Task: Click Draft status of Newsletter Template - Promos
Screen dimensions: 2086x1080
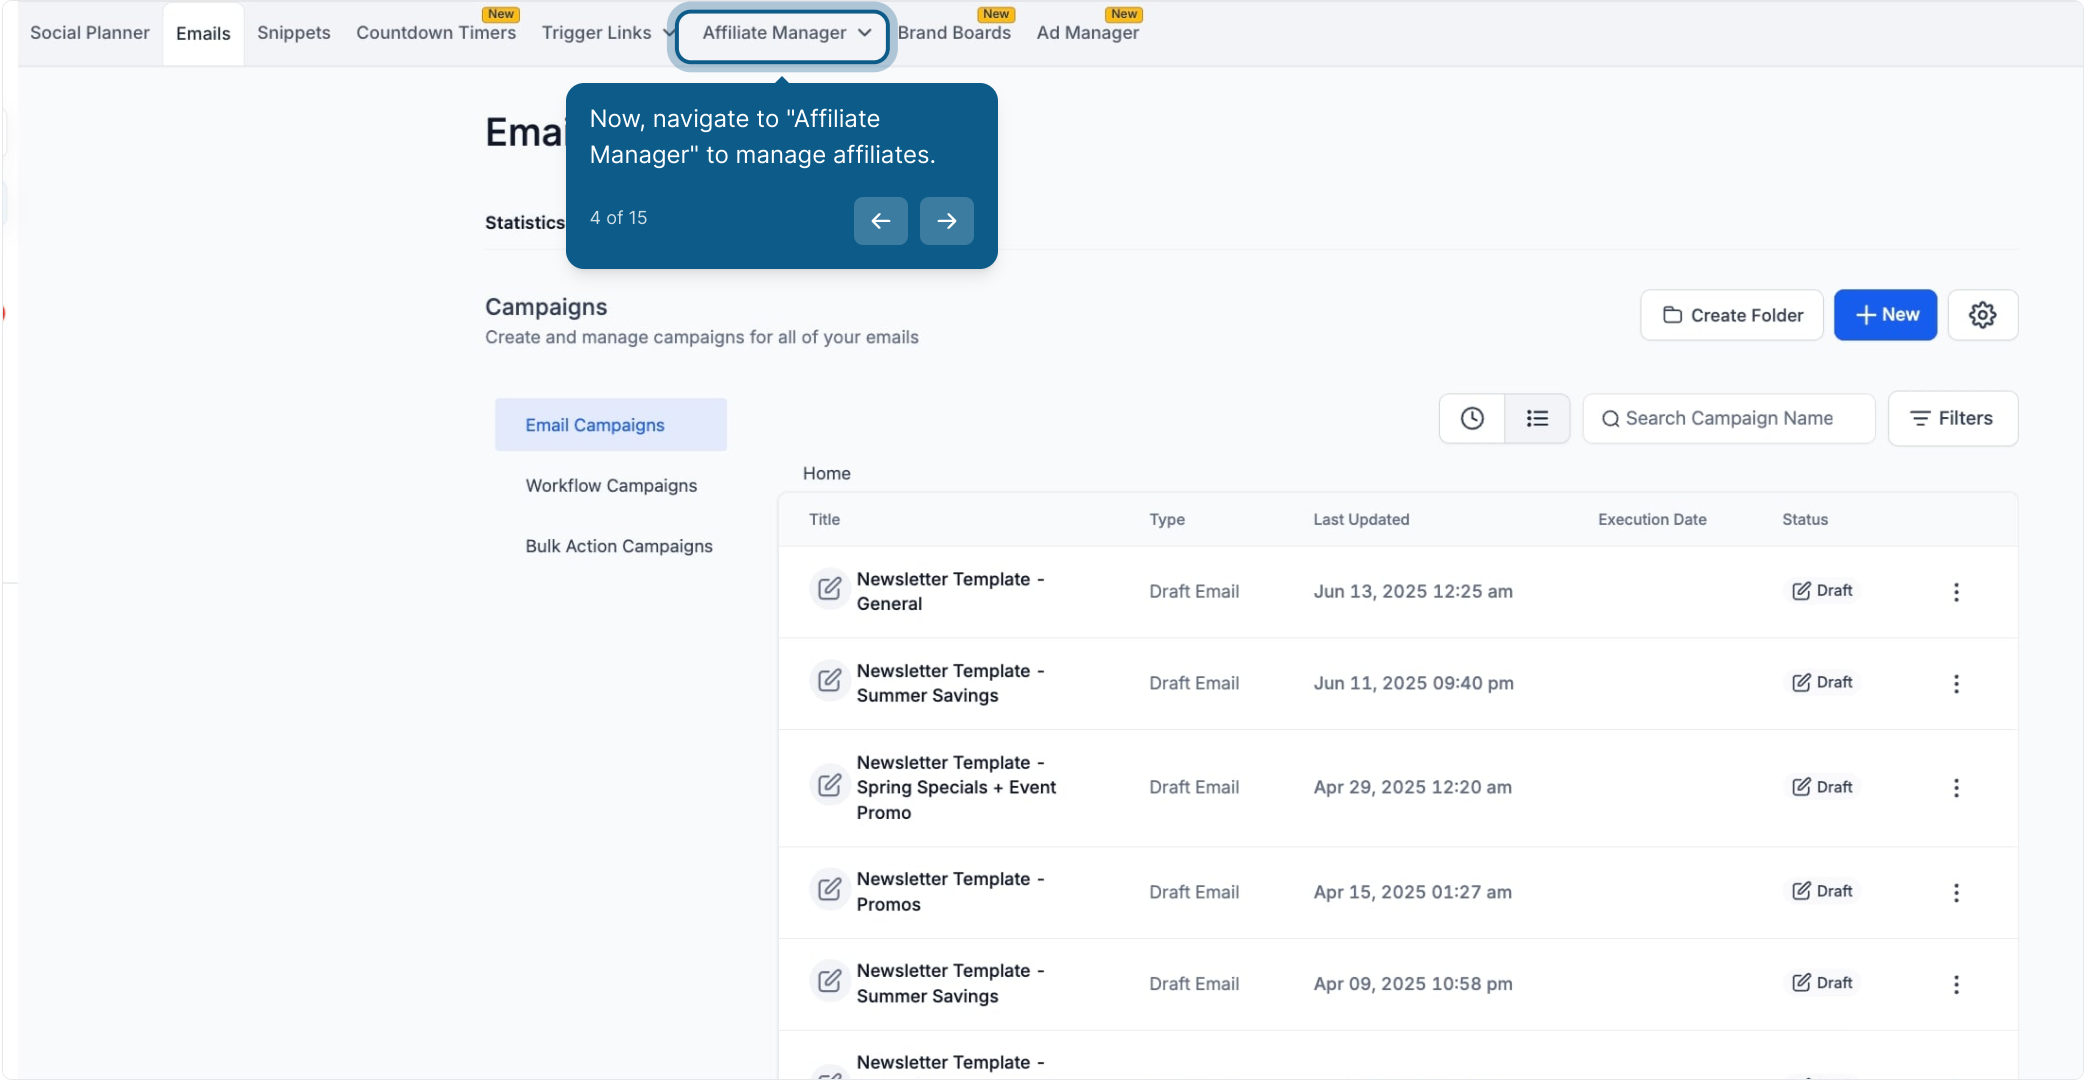Action: click(1822, 891)
